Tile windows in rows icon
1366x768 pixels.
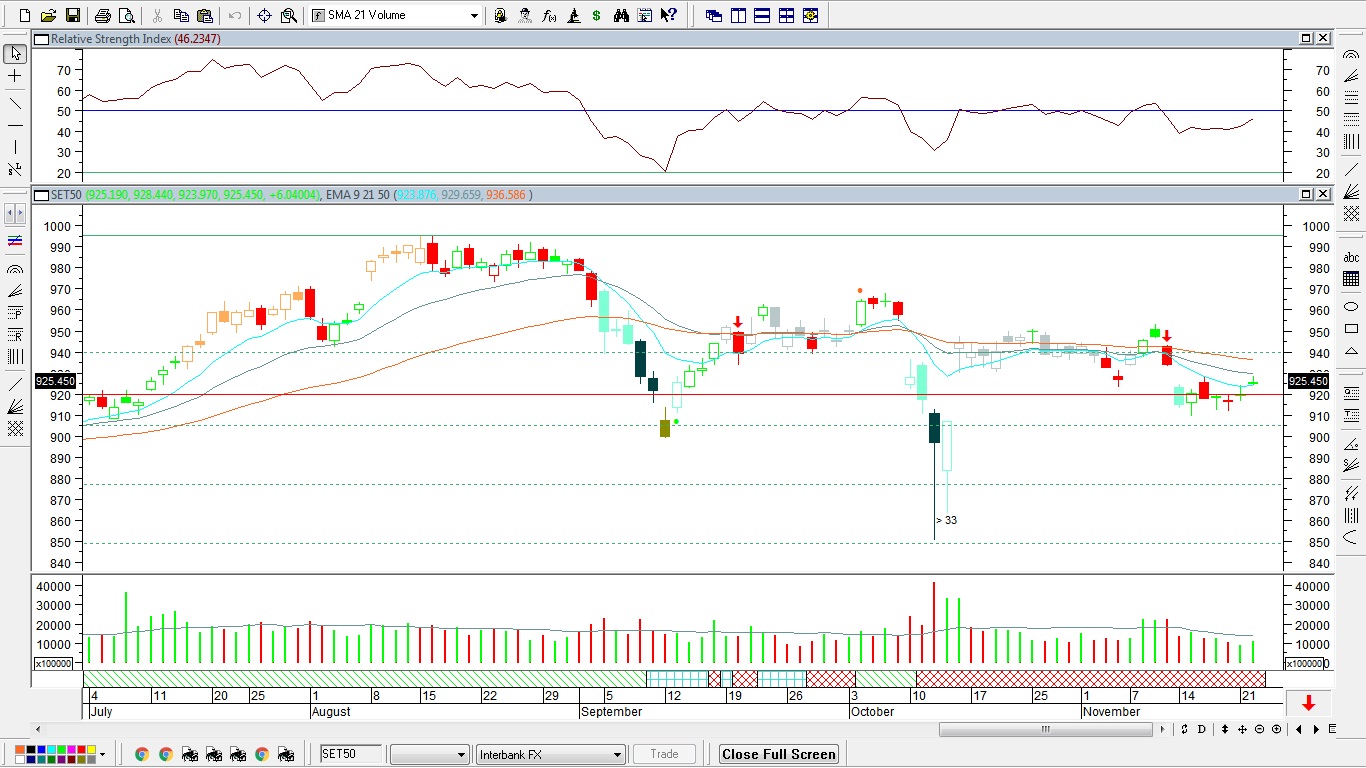click(x=762, y=15)
